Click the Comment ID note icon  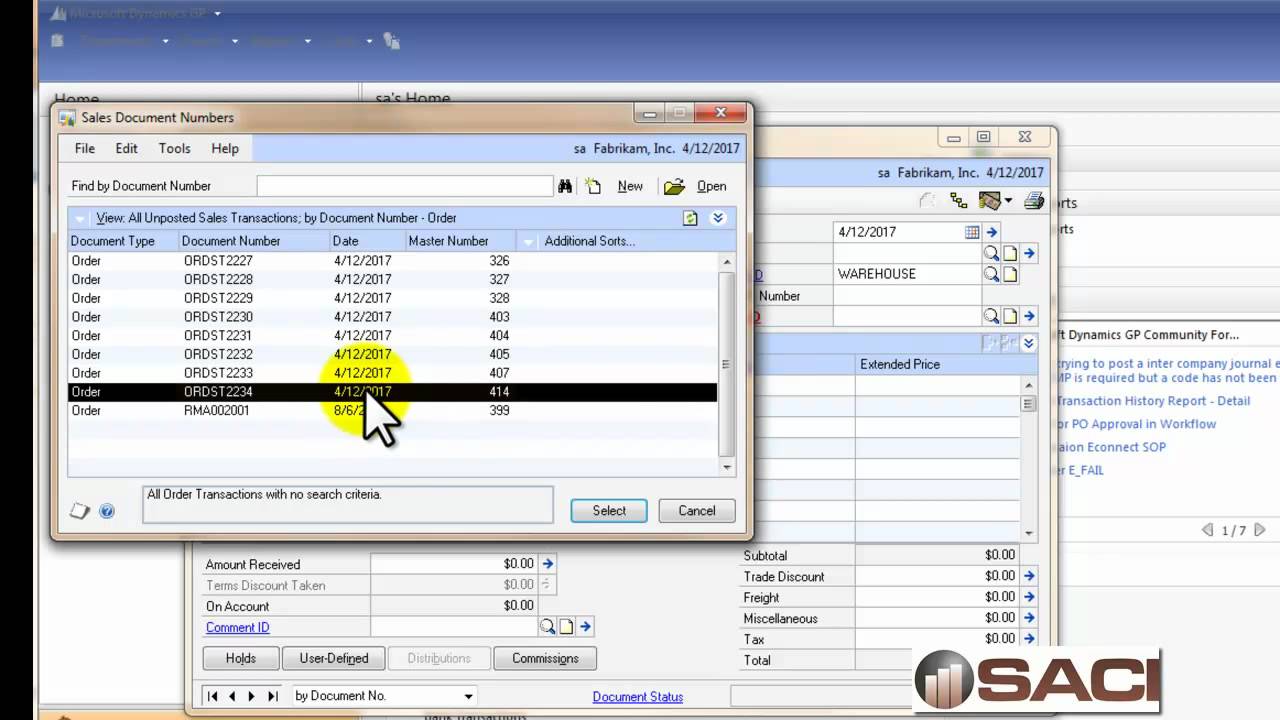point(566,627)
